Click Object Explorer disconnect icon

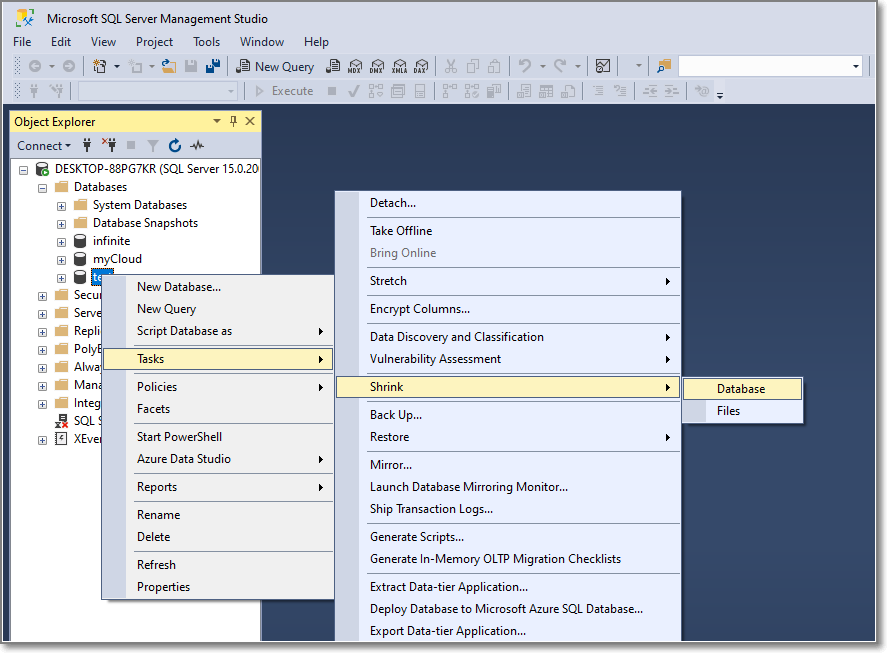(109, 145)
